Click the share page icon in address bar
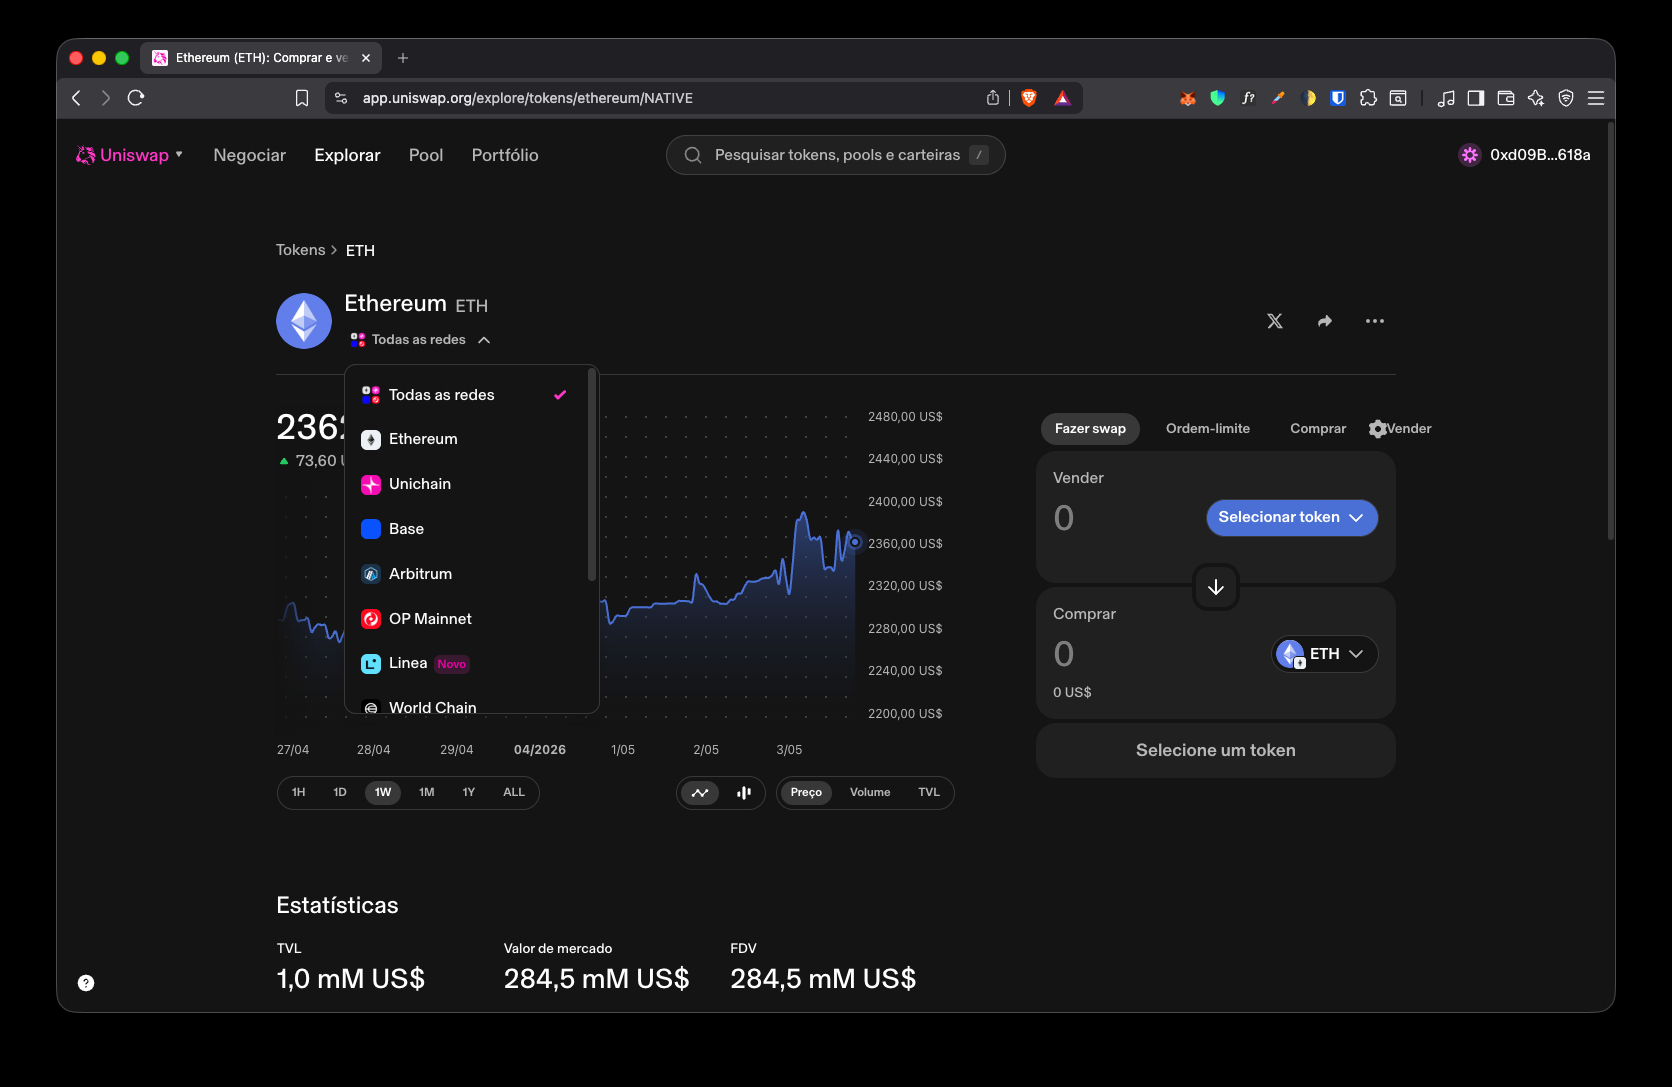 (993, 98)
